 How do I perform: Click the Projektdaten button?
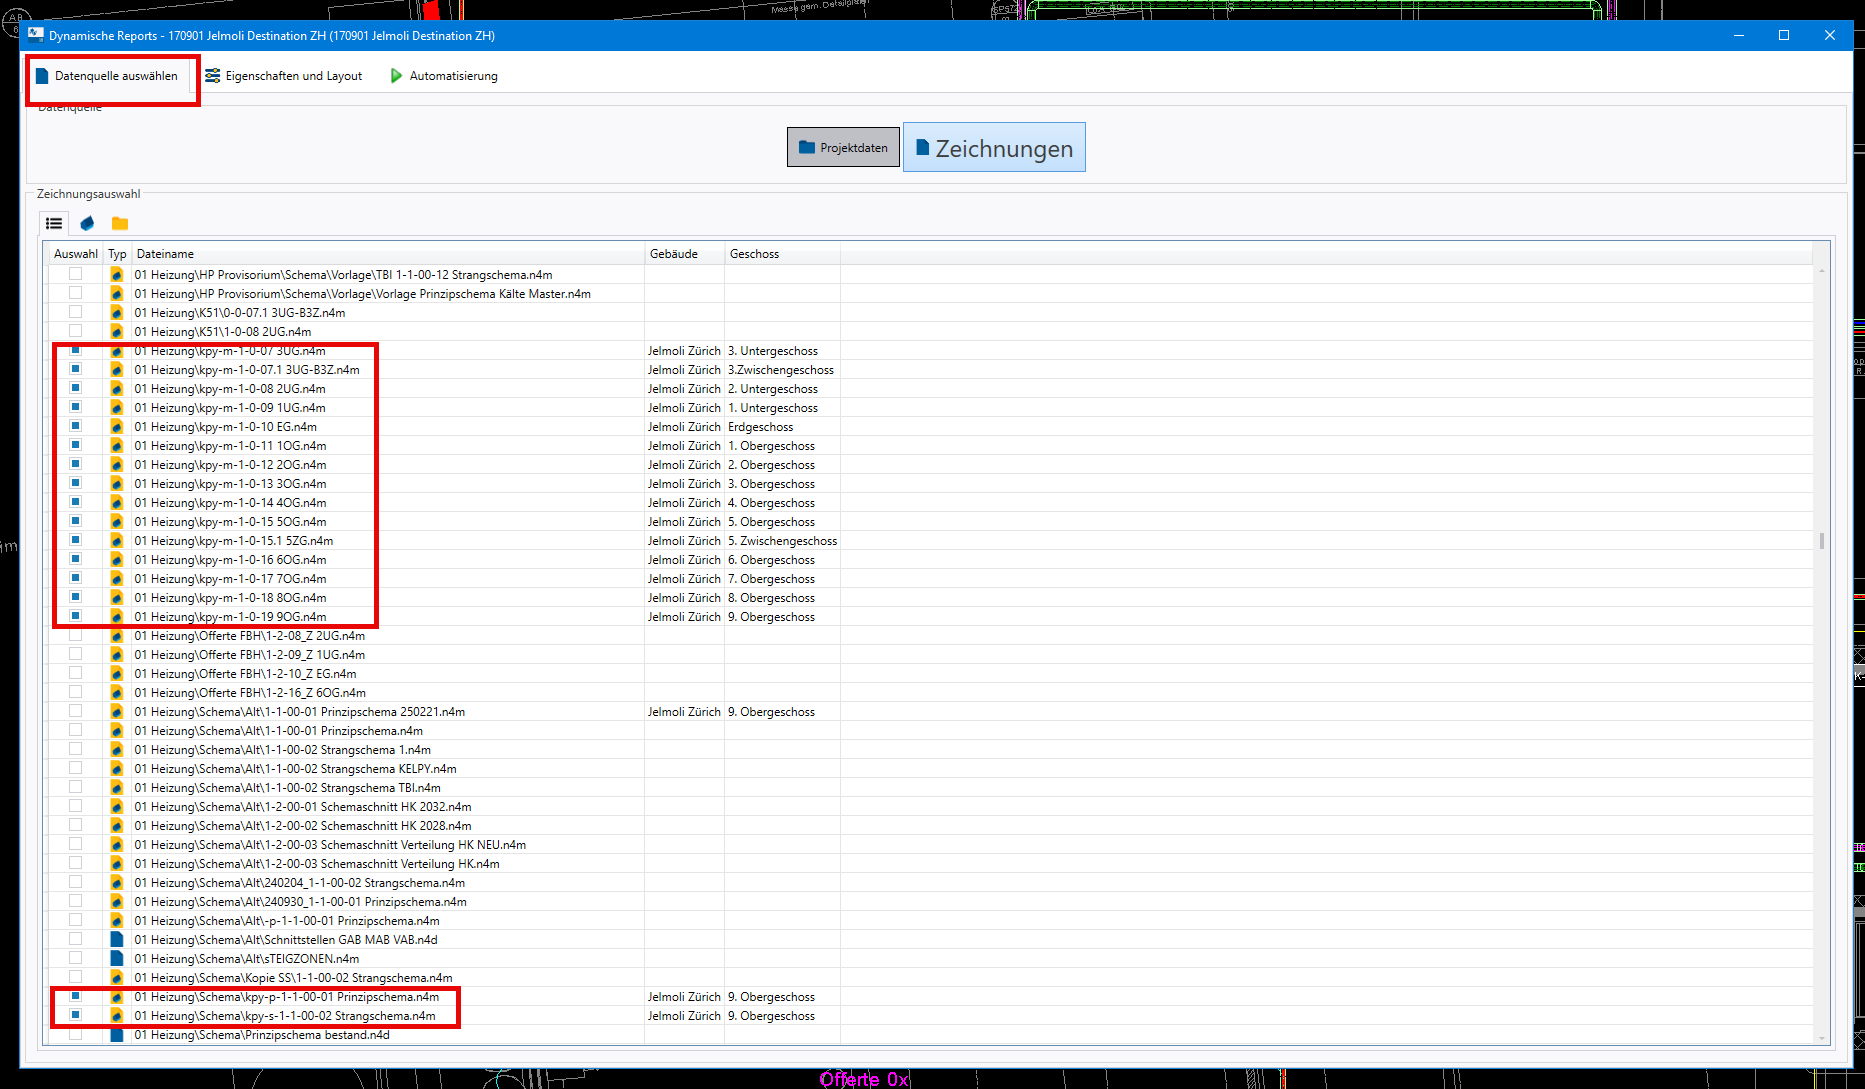(x=843, y=148)
